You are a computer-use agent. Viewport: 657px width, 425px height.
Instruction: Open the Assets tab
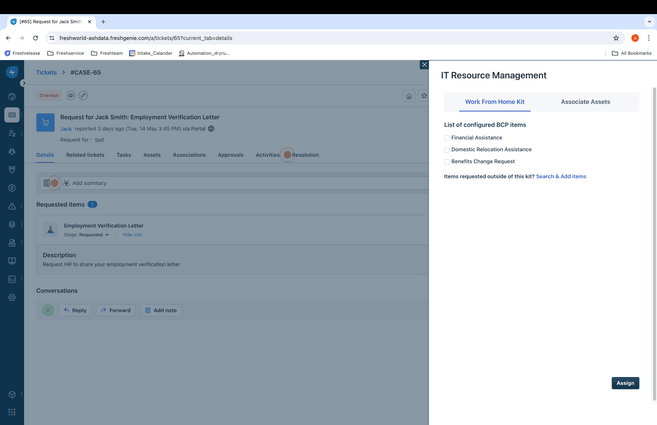click(152, 155)
